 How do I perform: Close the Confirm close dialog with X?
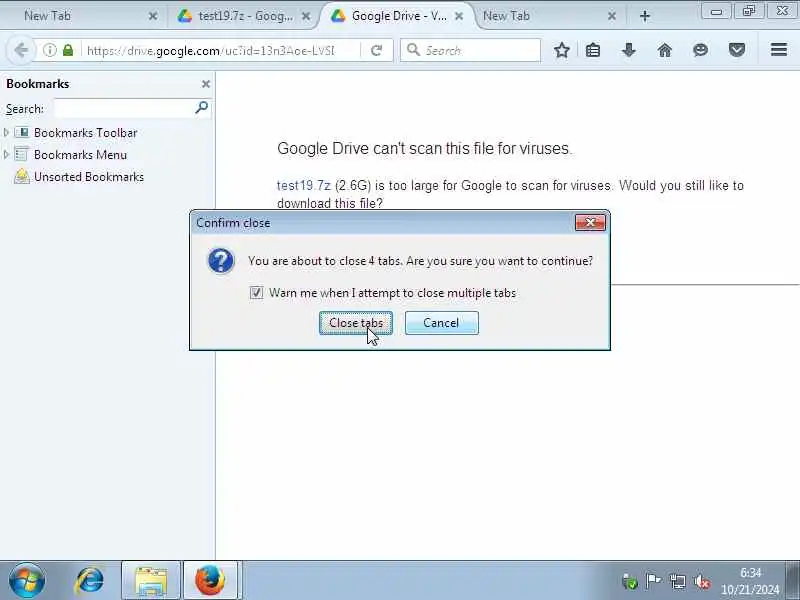click(x=590, y=222)
